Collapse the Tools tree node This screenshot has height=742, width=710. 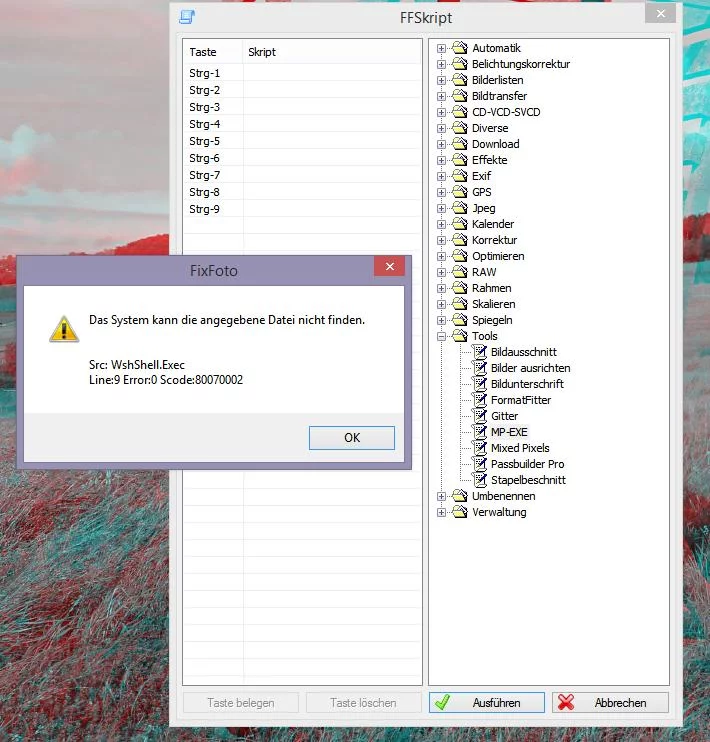[441, 336]
